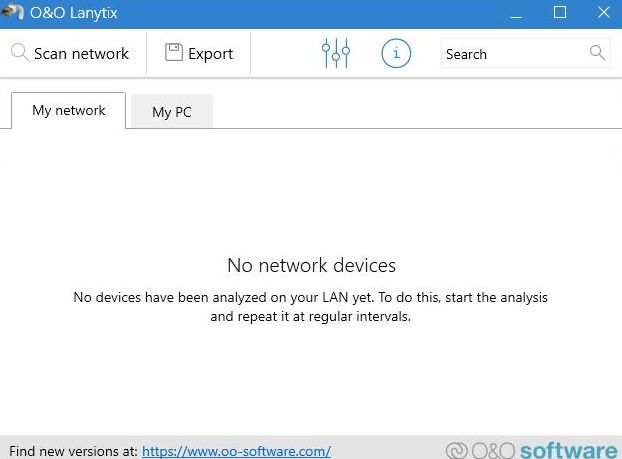The height and width of the screenshot is (459, 622).
Task: Click the O&O Lanytix title text
Action: point(72,14)
